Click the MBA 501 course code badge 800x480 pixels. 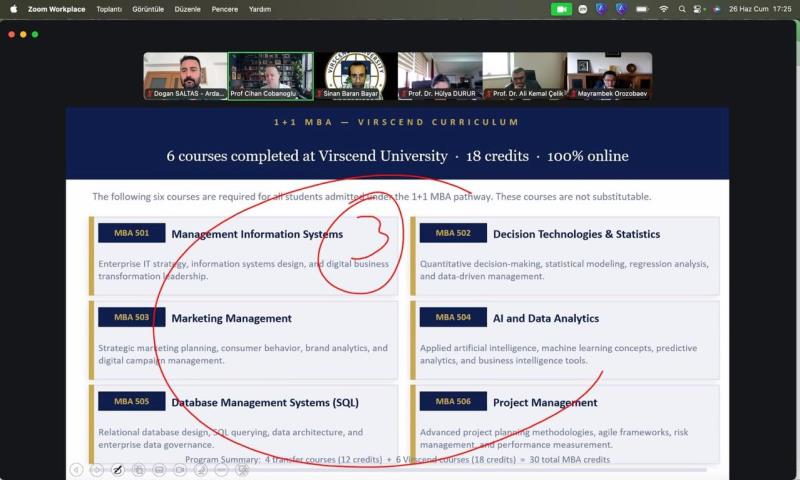132,233
